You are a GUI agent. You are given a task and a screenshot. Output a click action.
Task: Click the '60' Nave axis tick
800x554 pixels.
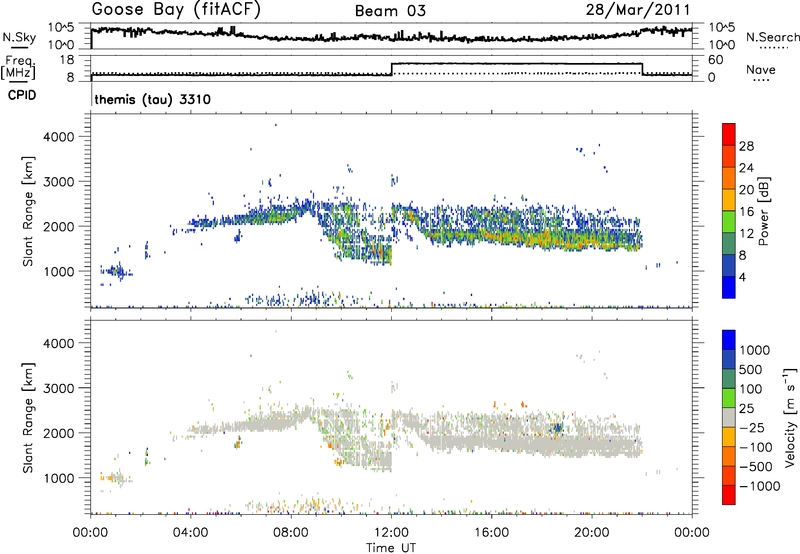(716, 60)
